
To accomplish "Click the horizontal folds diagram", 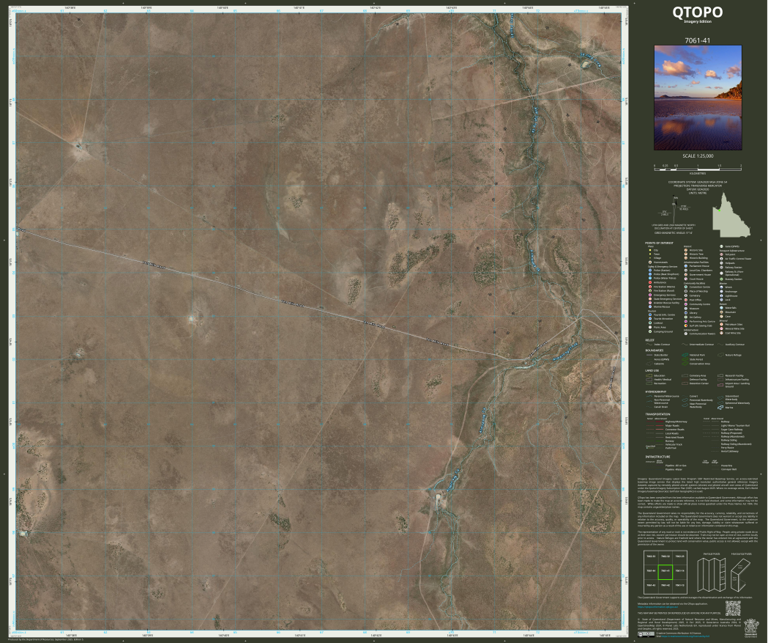I will pyautogui.click(x=740, y=575).
